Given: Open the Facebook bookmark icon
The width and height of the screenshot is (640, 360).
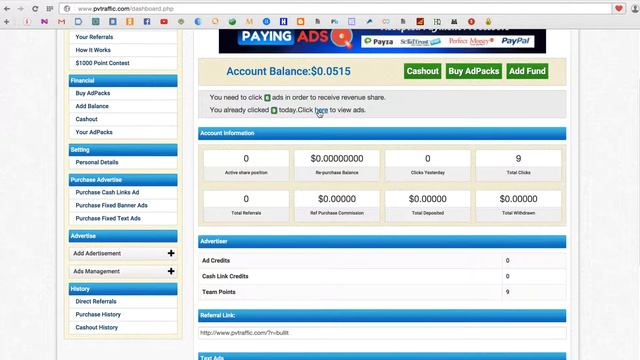Looking at the screenshot, I should pyautogui.click(x=147, y=22).
